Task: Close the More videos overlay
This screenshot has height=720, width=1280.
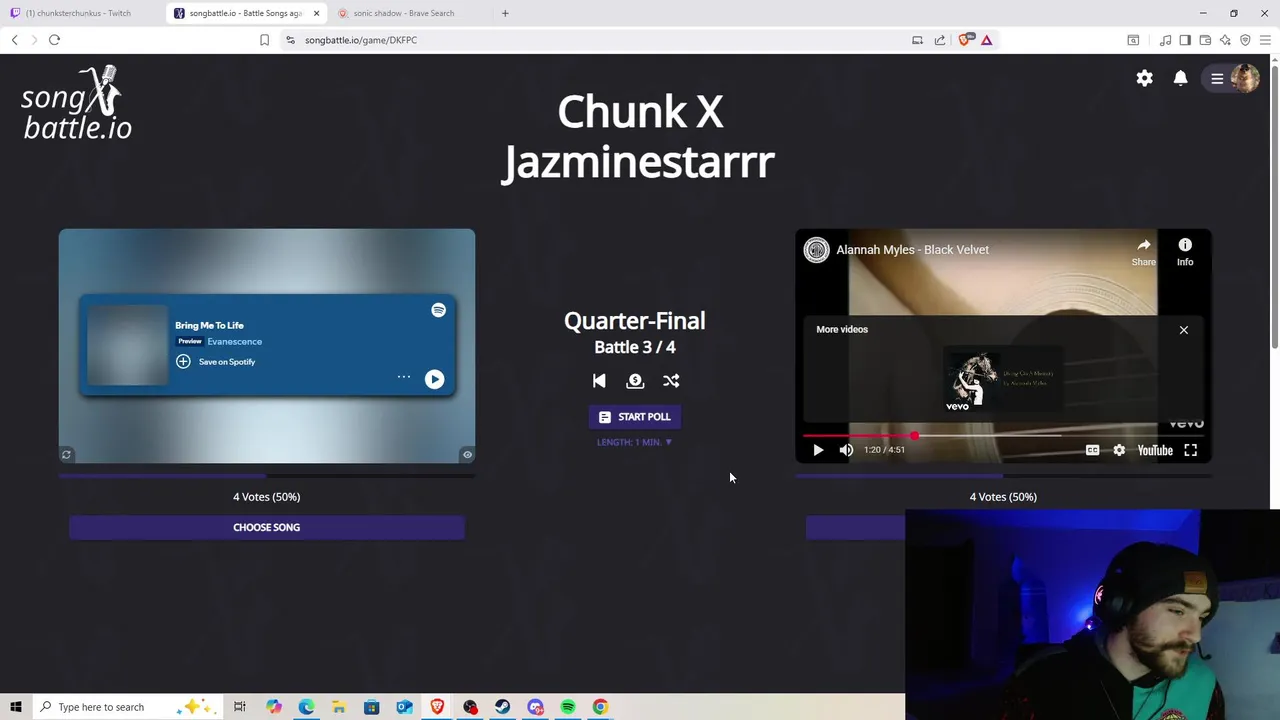Action: [1184, 330]
